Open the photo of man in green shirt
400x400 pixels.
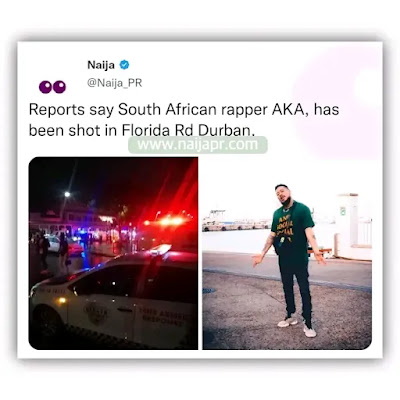287,253
